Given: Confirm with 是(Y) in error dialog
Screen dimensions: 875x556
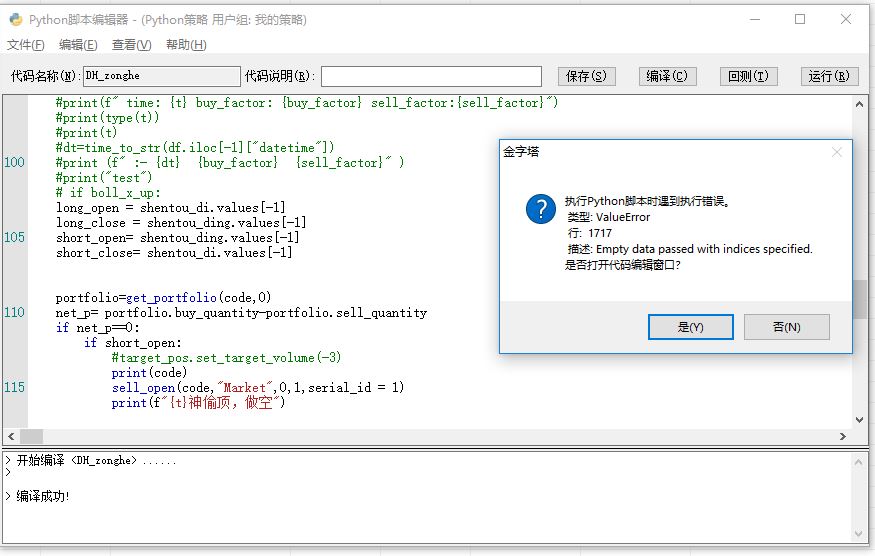Looking at the screenshot, I should click(x=691, y=327).
